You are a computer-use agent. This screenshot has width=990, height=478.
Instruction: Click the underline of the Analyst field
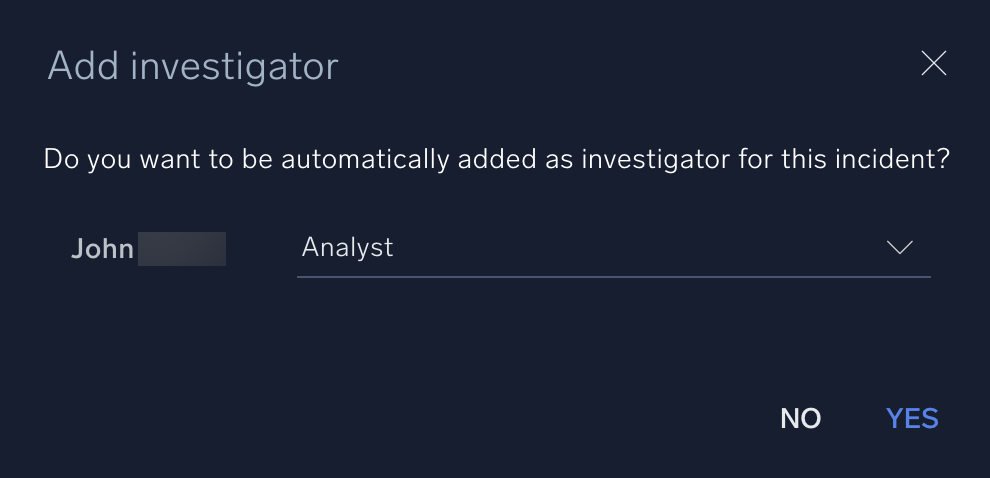click(613, 276)
